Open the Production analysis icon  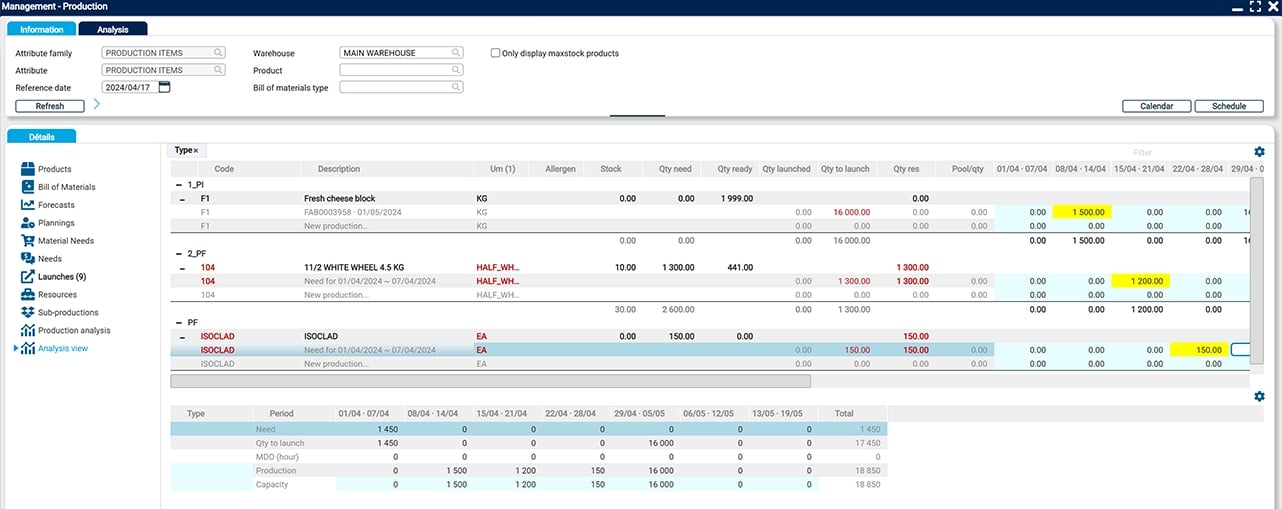click(28, 331)
